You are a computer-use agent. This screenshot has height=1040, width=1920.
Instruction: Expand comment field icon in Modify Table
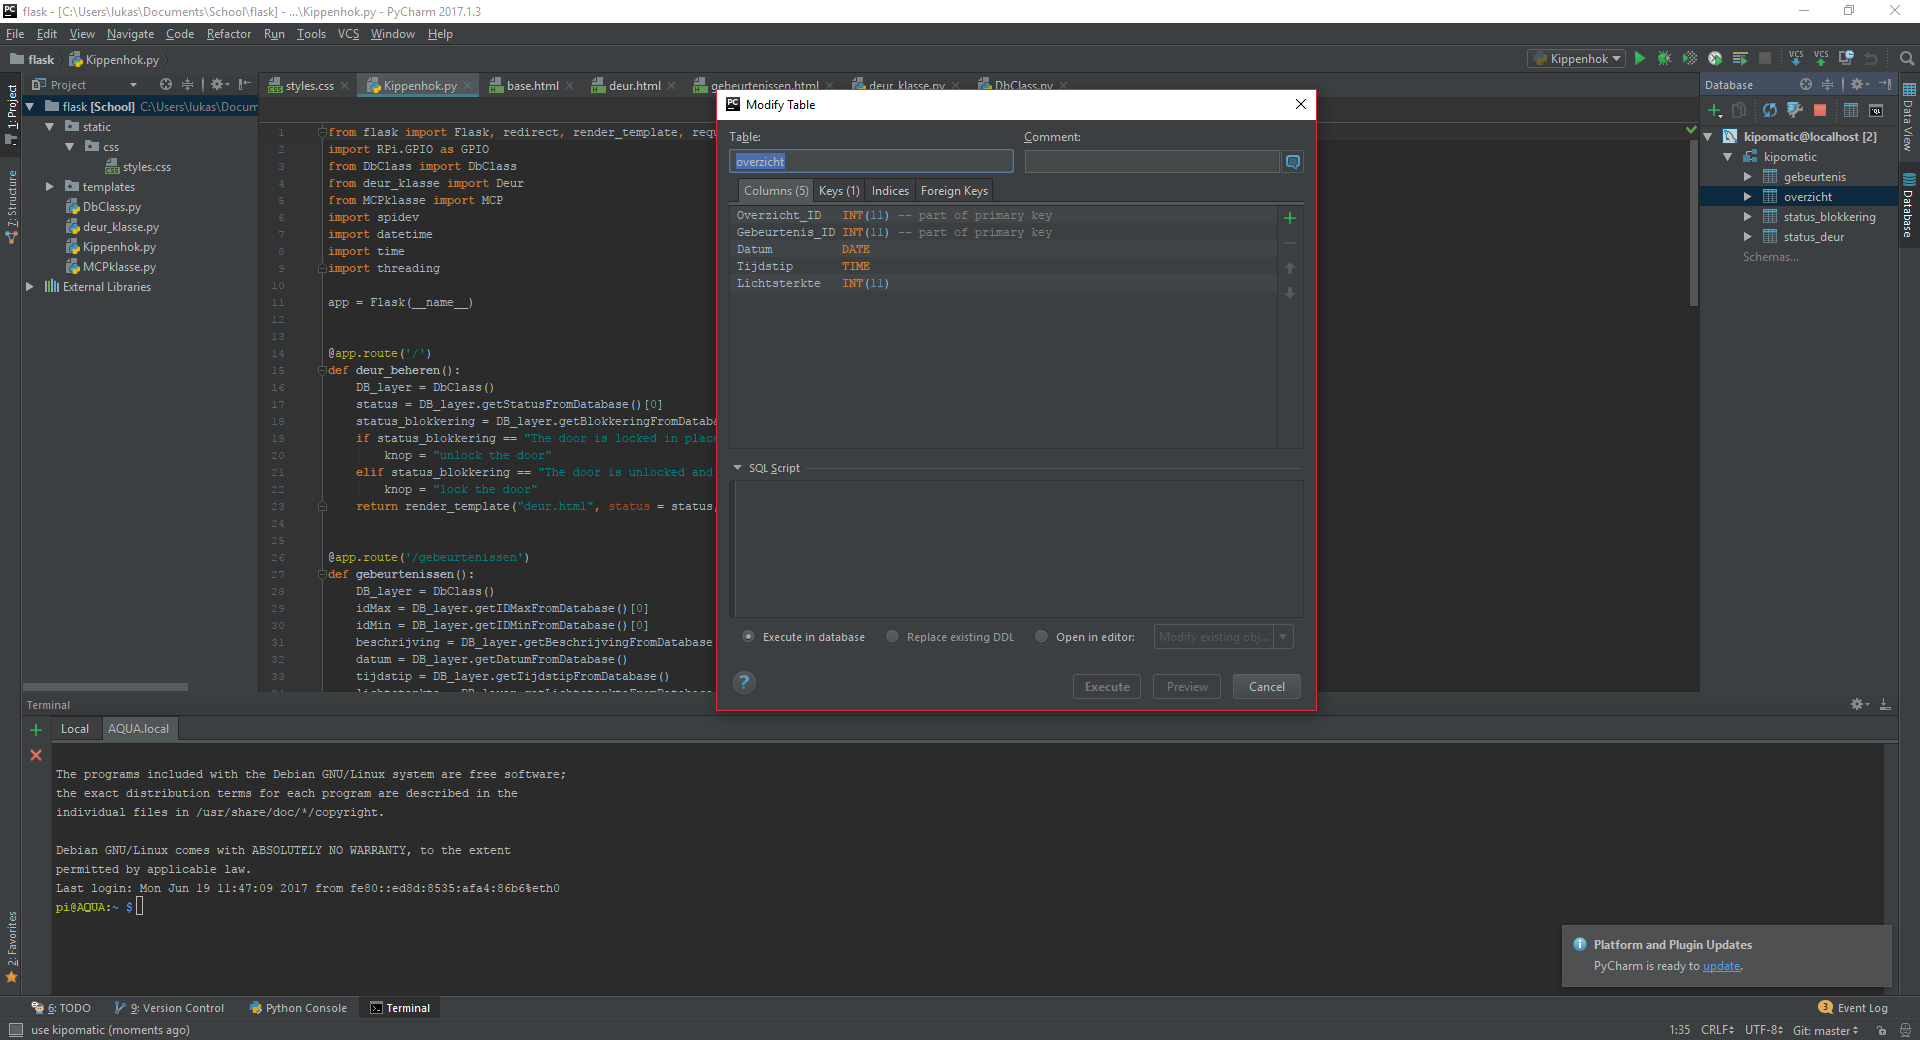[1293, 162]
